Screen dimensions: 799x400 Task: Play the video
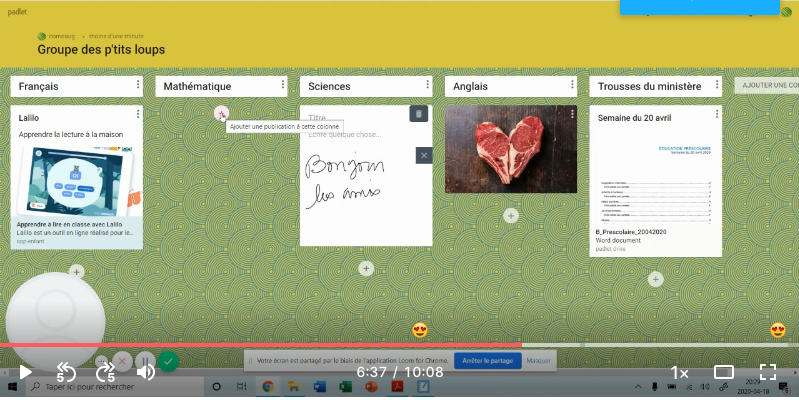(x=24, y=372)
